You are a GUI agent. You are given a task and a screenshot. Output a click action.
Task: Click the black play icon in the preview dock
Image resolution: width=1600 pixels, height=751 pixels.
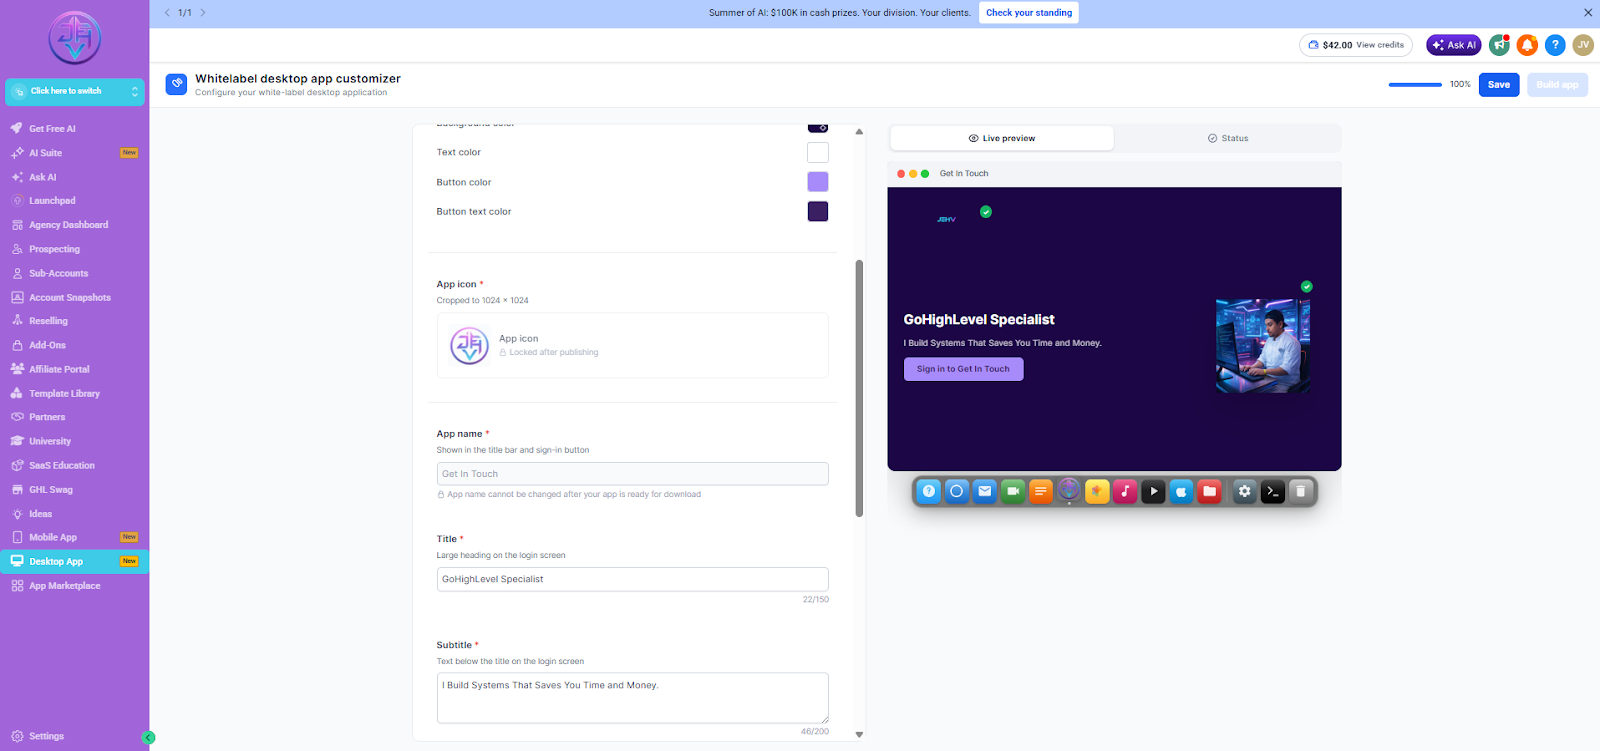(x=1153, y=491)
